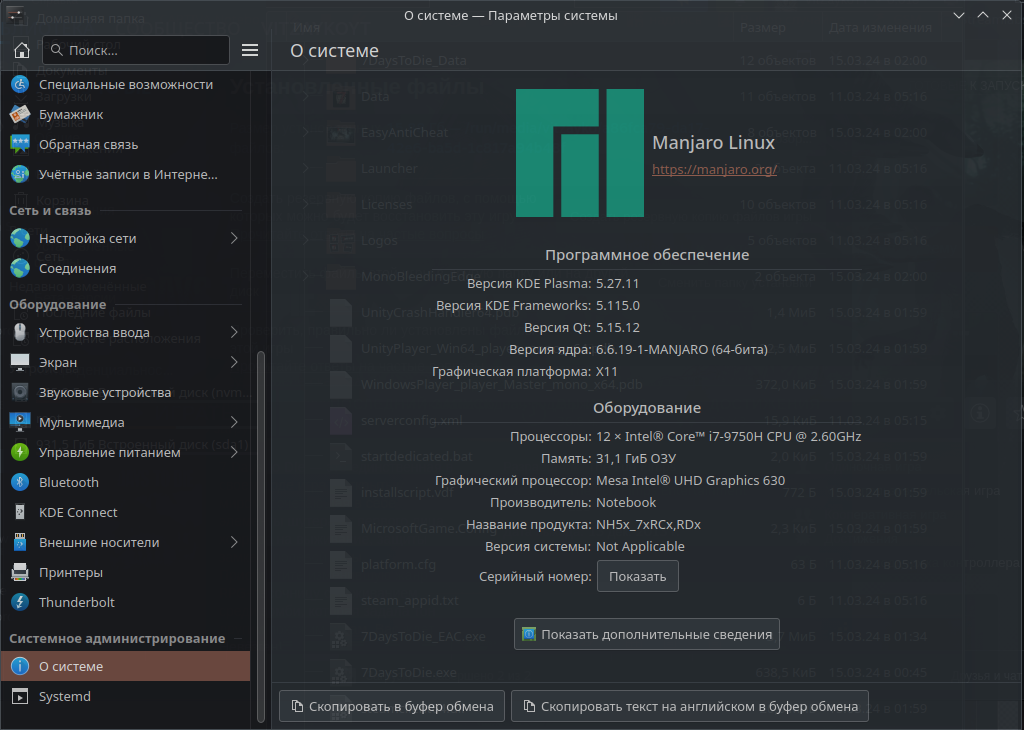Expand the Внешние носители chevron

pyautogui.click(x=234, y=543)
